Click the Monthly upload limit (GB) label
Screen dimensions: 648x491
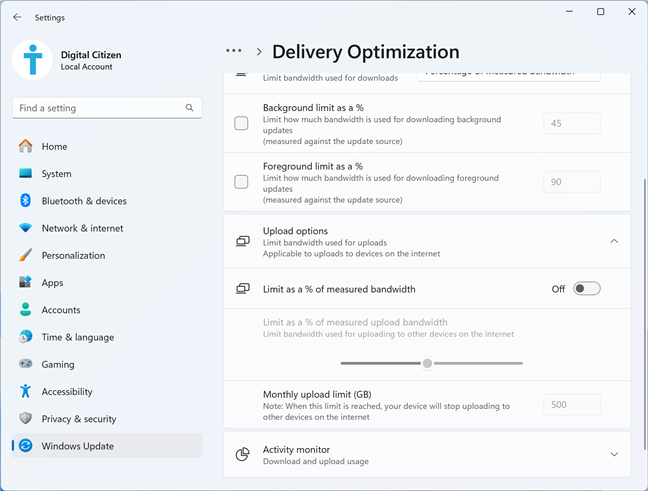pos(317,394)
